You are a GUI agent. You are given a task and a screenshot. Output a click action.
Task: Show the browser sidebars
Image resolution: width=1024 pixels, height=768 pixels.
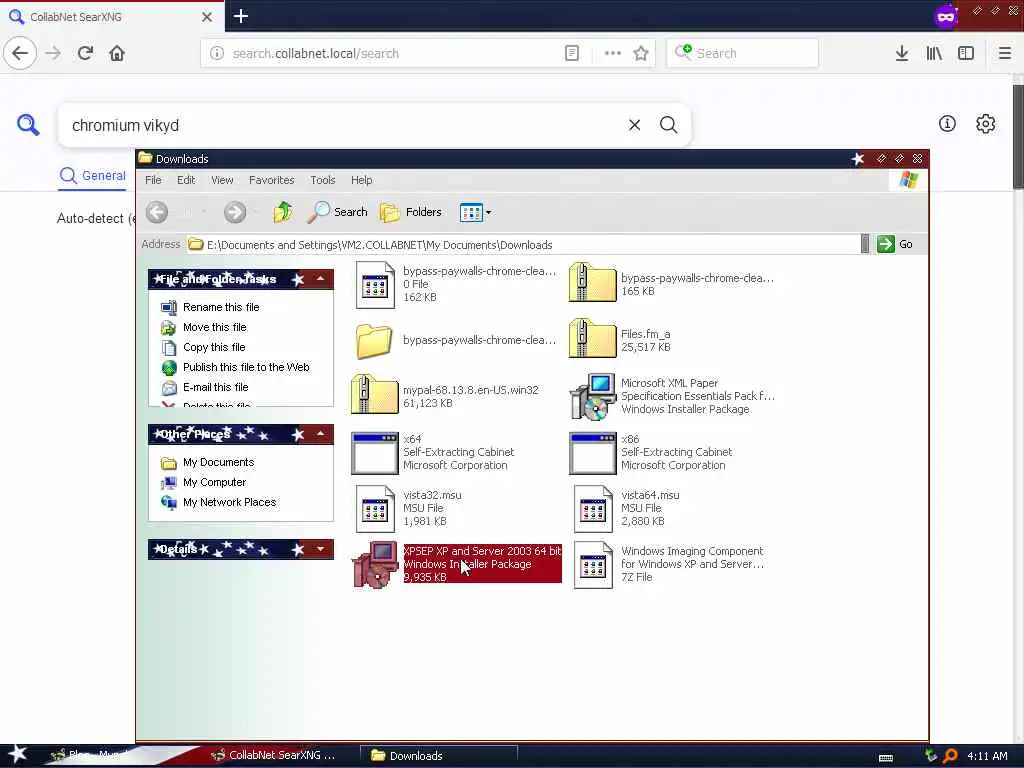pyautogui.click(x=966, y=53)
